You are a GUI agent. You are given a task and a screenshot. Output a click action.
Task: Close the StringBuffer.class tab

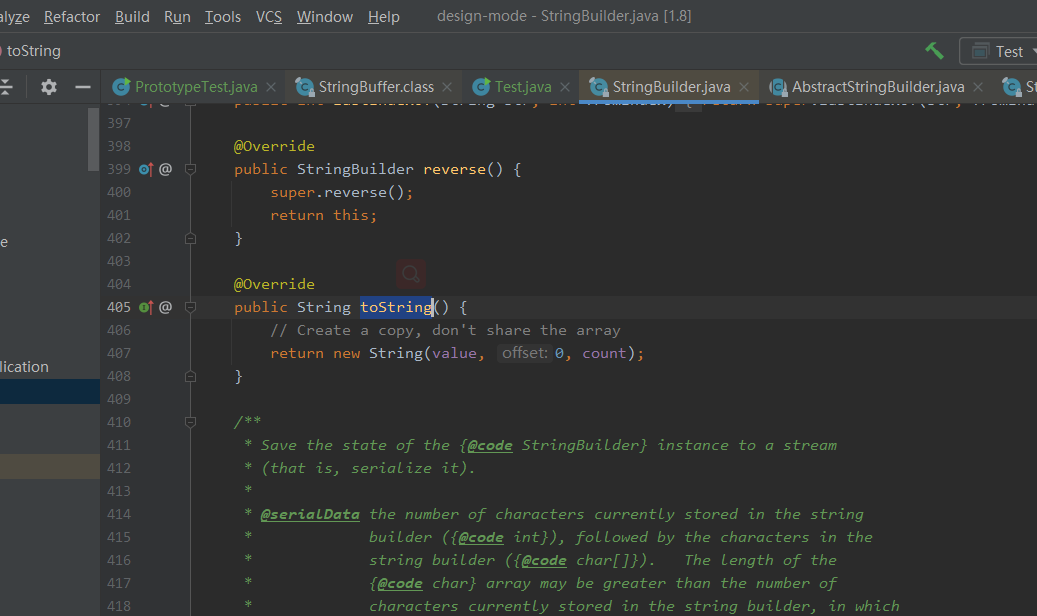tap(447, 87)
